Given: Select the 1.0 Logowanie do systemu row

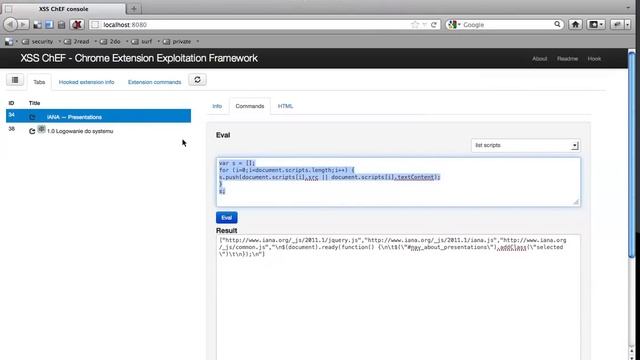Looking at the screenshot, I should pyautogui.click(x=98, y=131).
